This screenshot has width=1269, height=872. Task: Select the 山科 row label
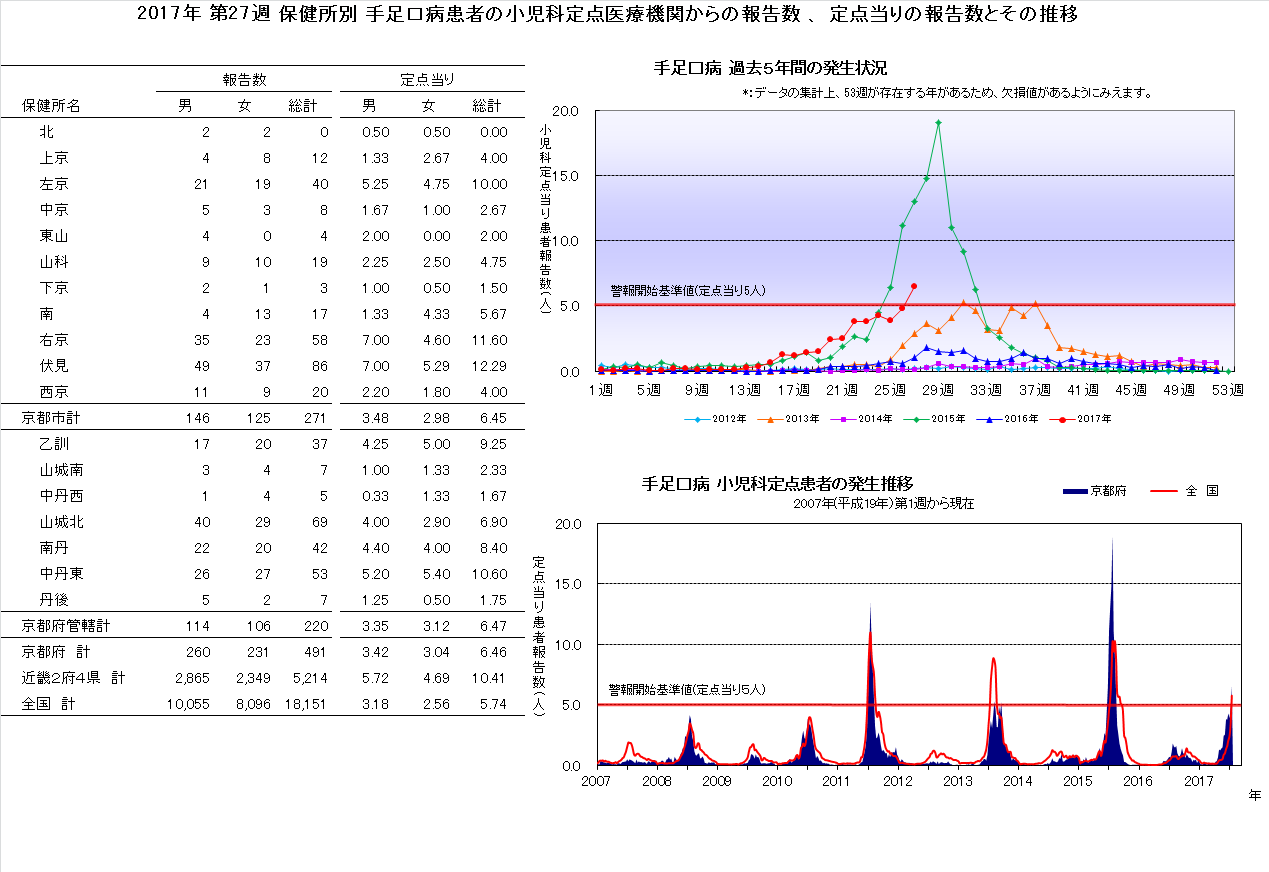pyautogui.click(x=54, y=262)
